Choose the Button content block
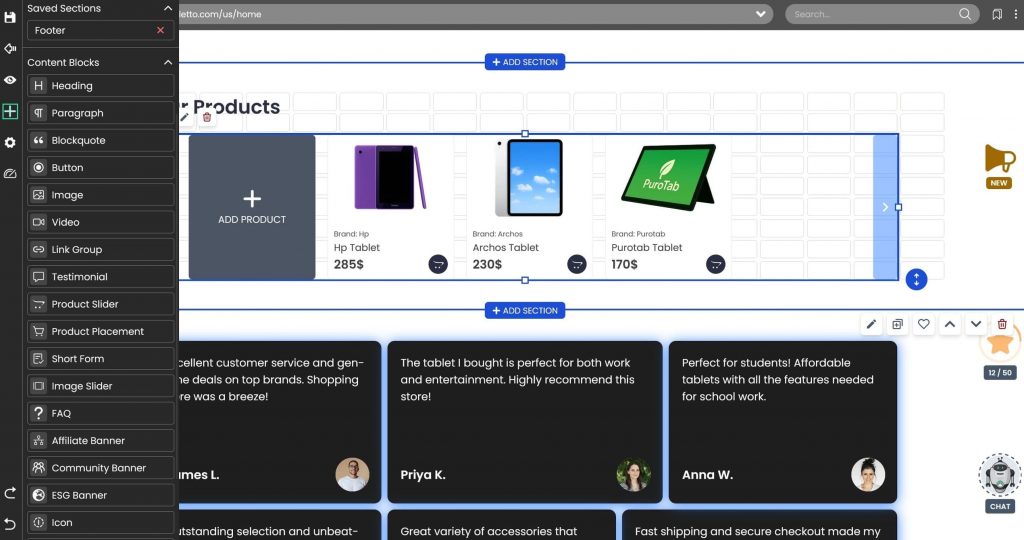 click(101, 168)
